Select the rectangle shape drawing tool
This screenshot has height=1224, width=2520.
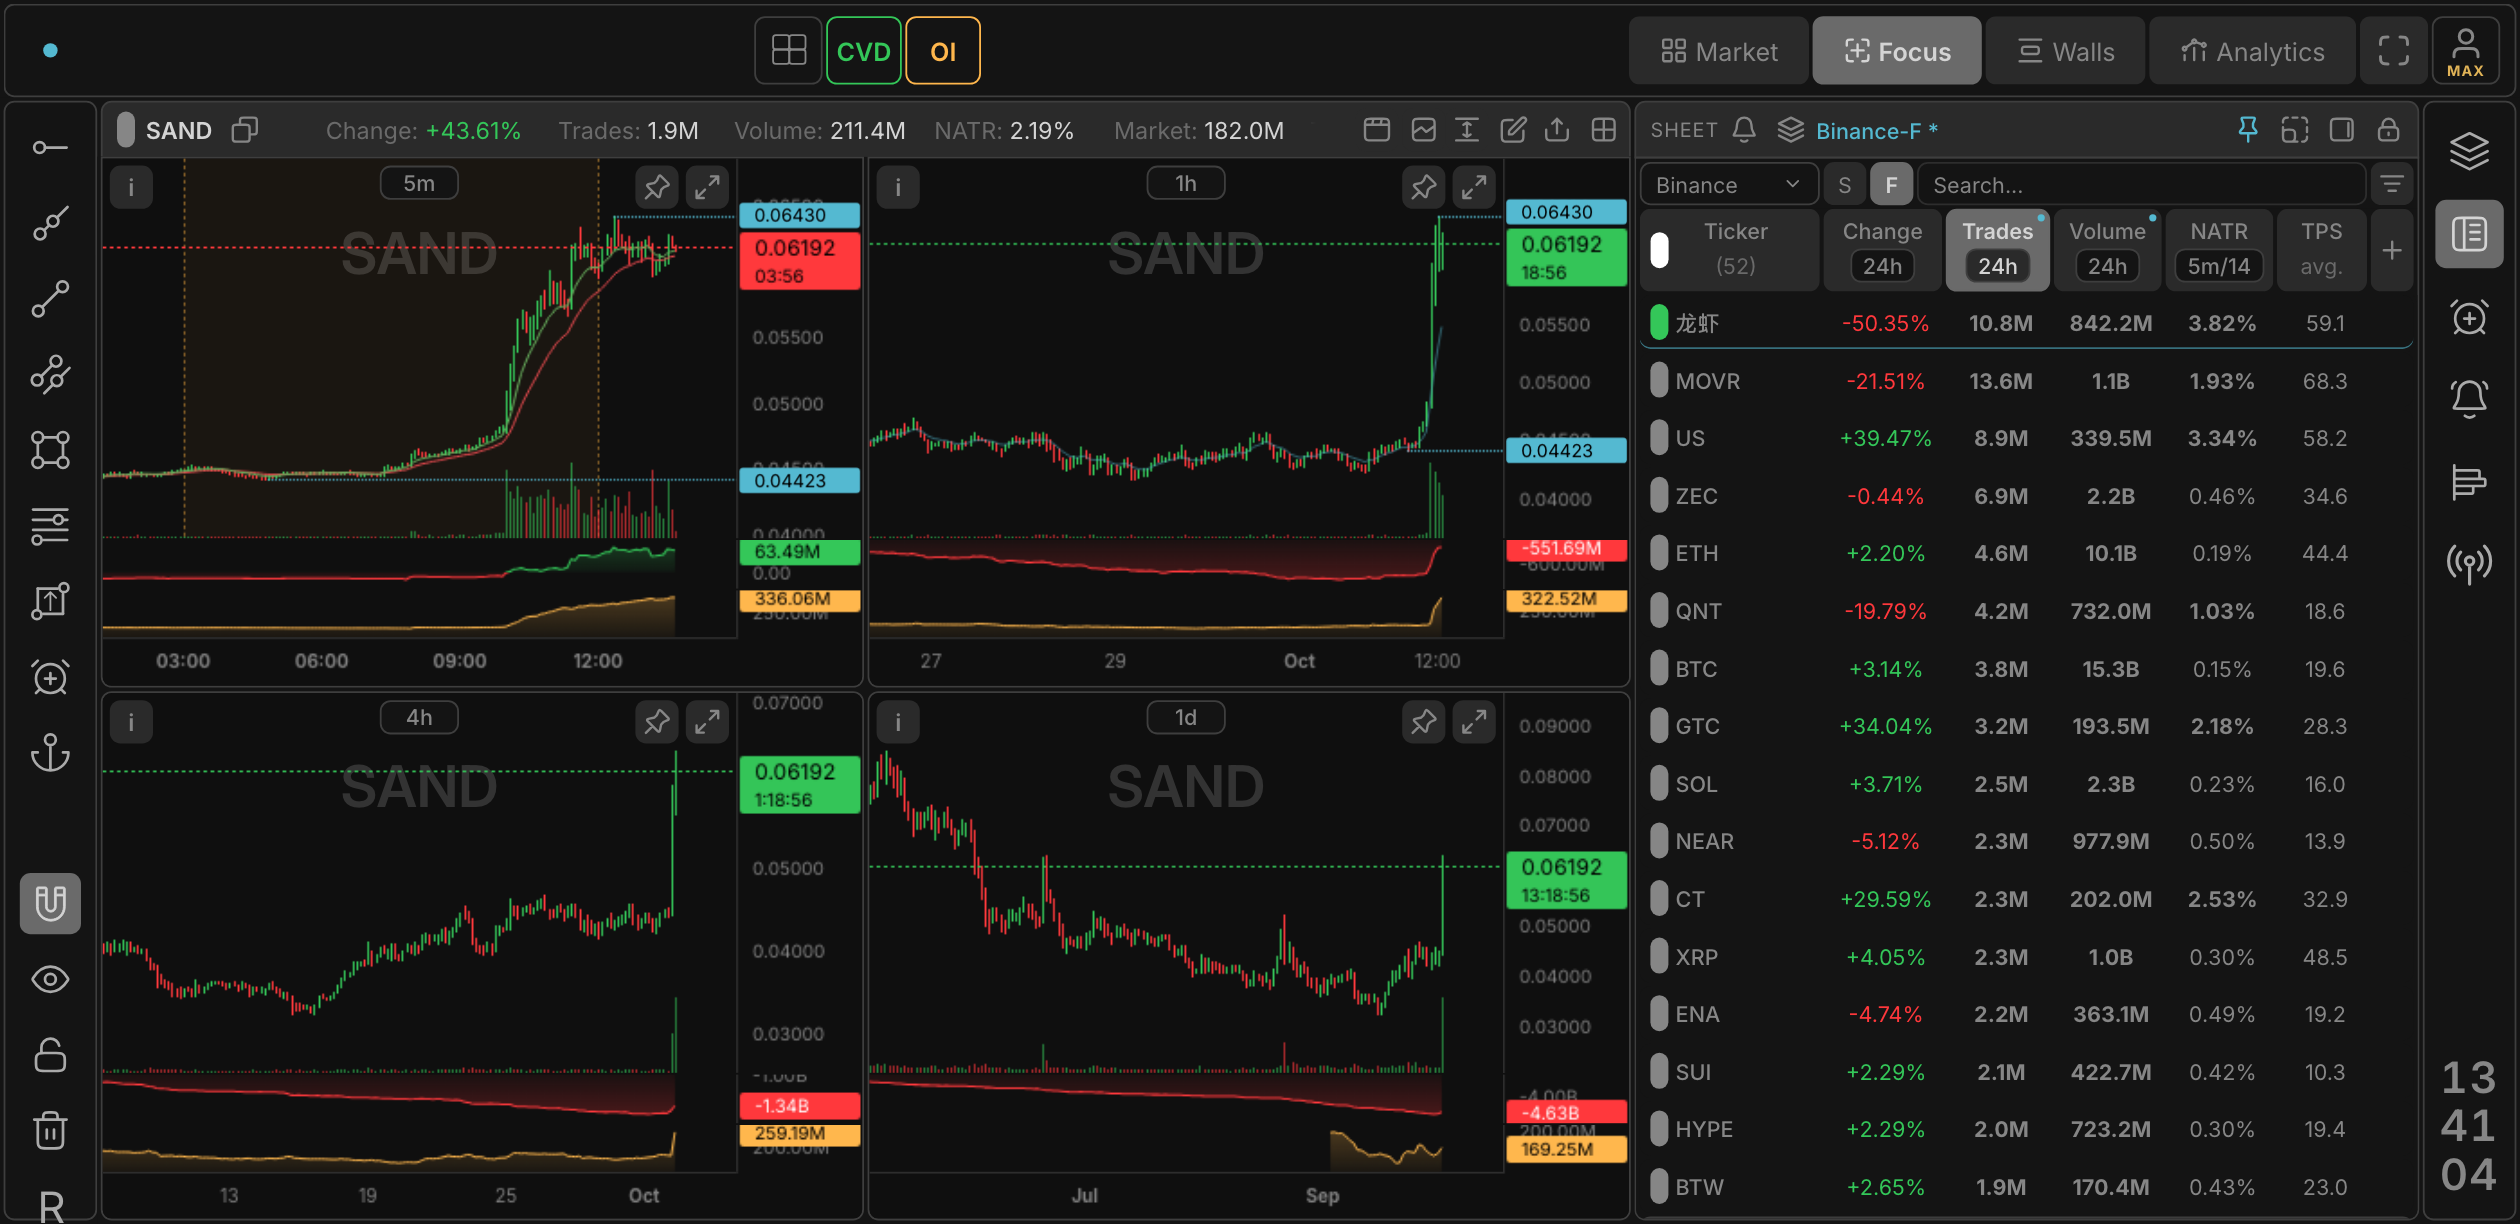[50, 450]
